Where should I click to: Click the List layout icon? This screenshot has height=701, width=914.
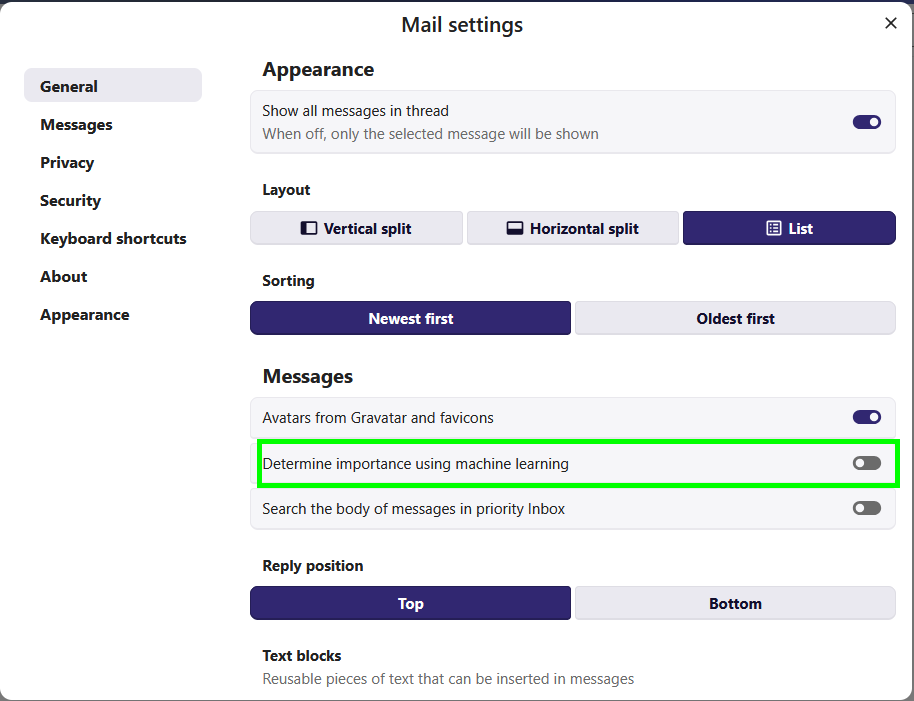[x=774, y=228]
